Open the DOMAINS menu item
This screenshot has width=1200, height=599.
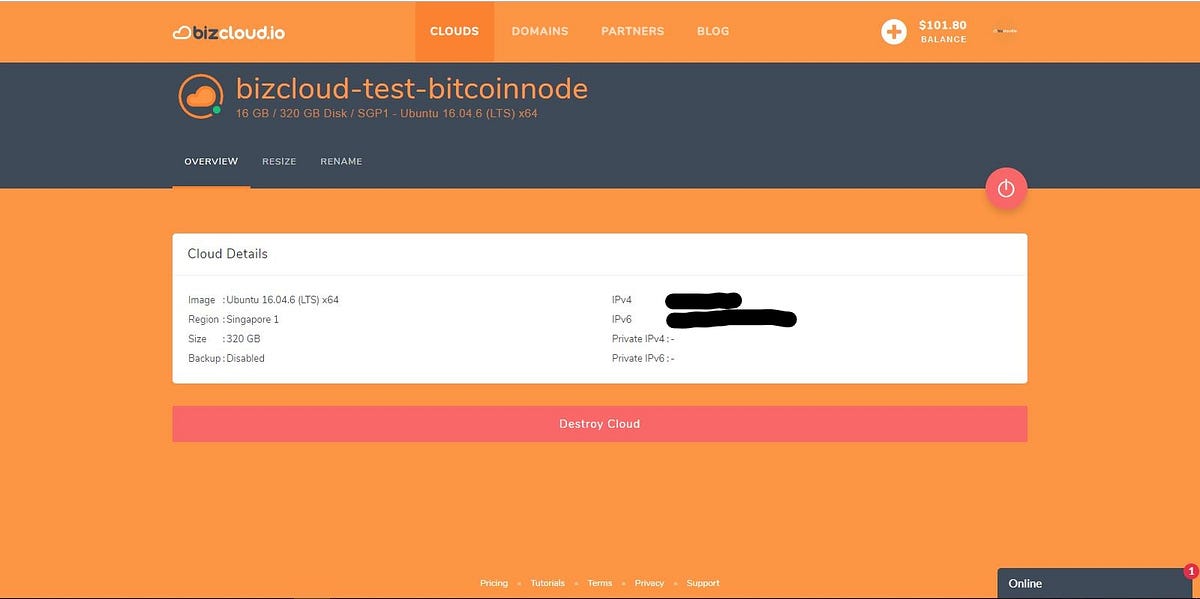(540, 31)
